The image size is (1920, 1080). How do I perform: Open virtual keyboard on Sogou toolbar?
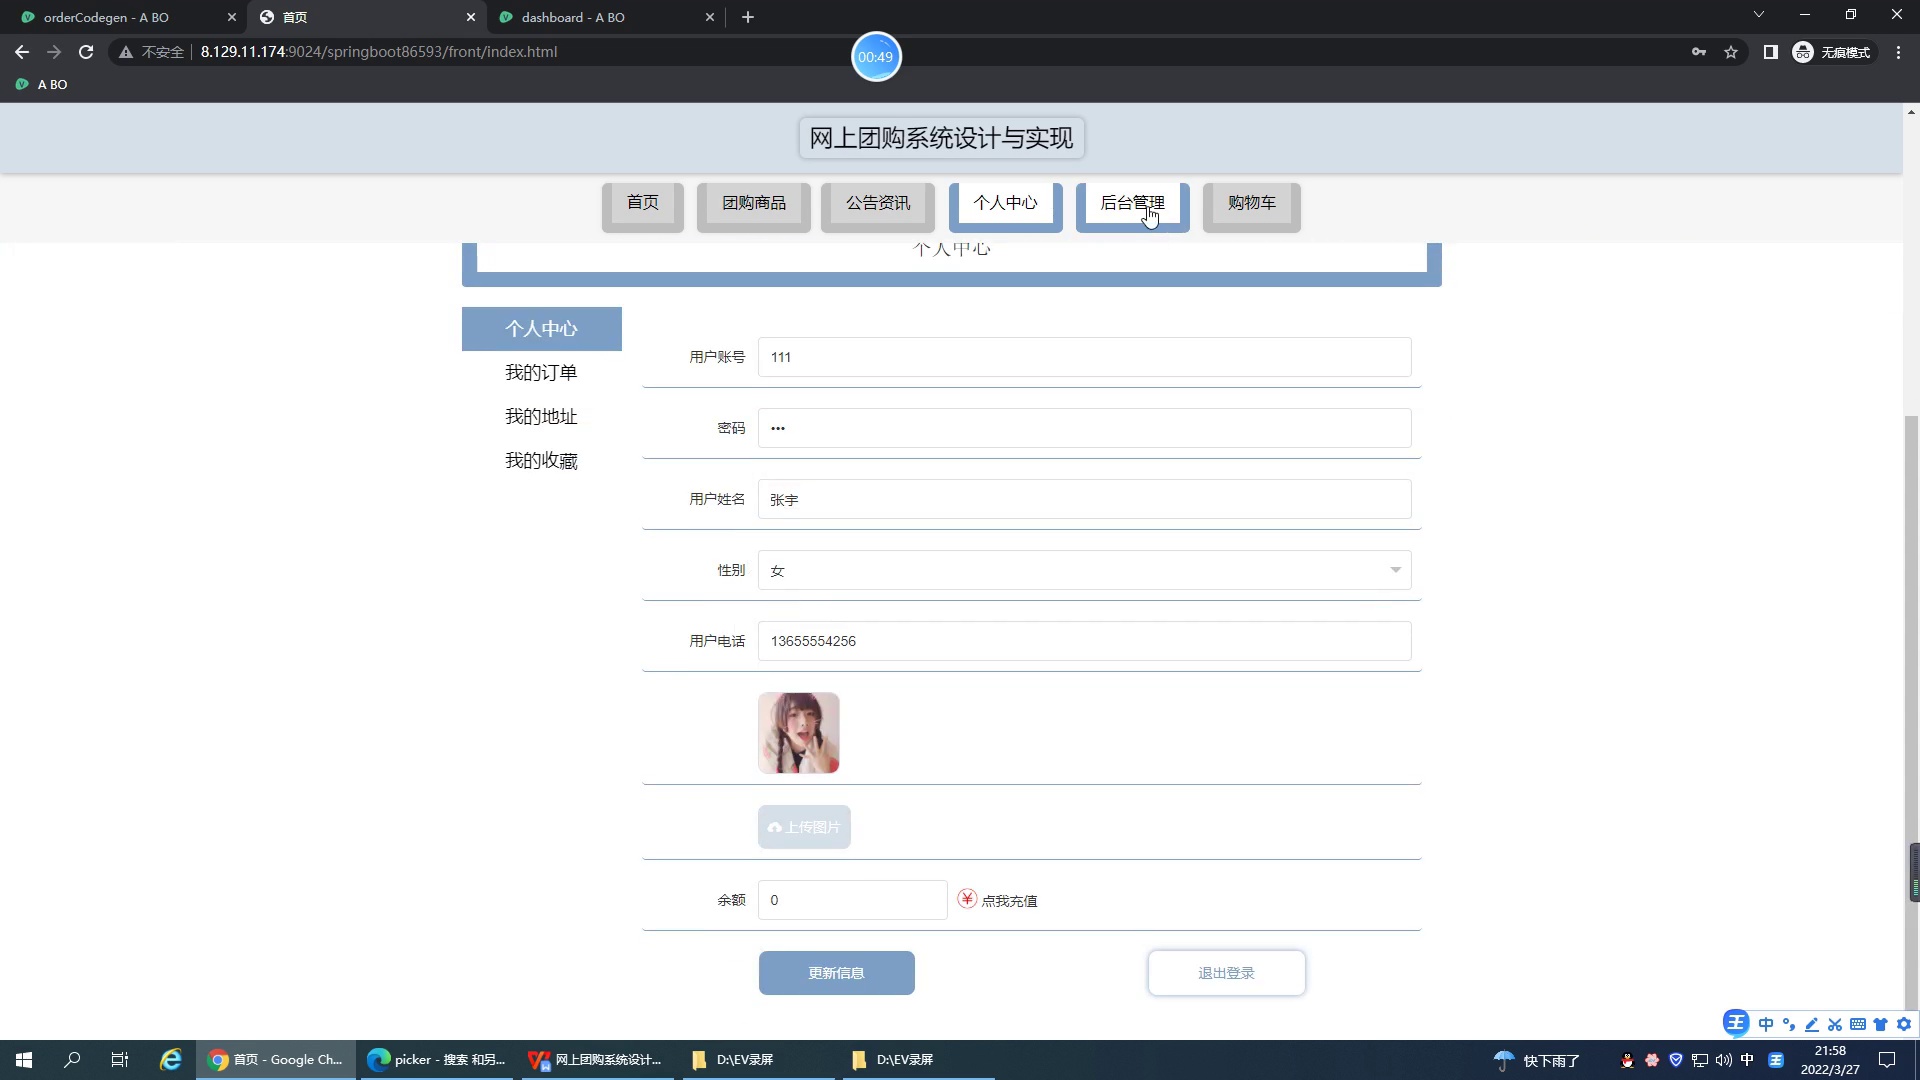point(1858,1024)
